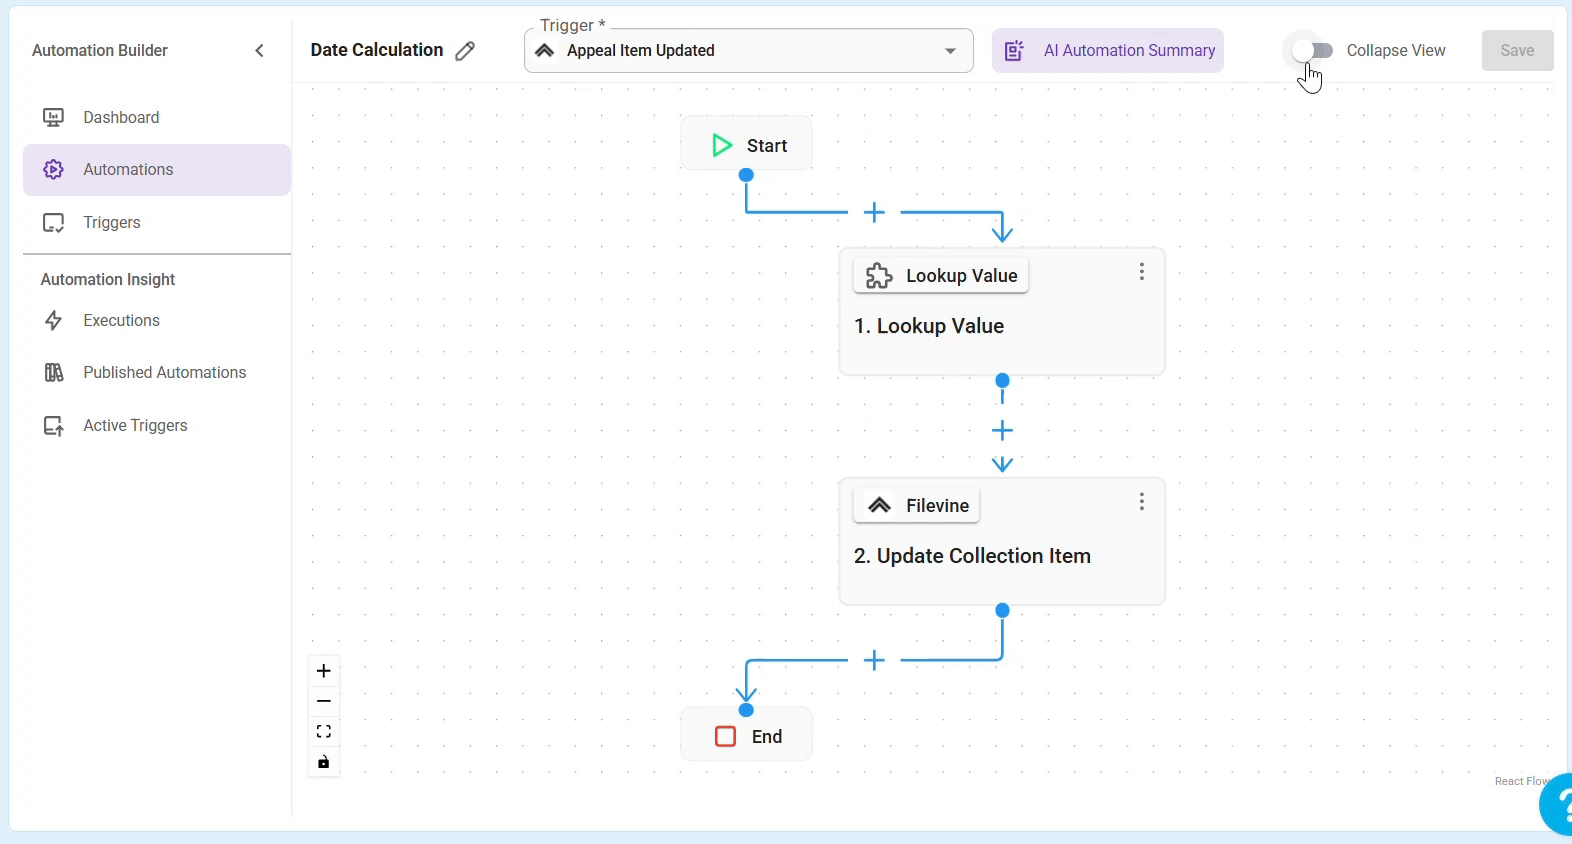Click the Lookup Value tag label

coord(941,276)
